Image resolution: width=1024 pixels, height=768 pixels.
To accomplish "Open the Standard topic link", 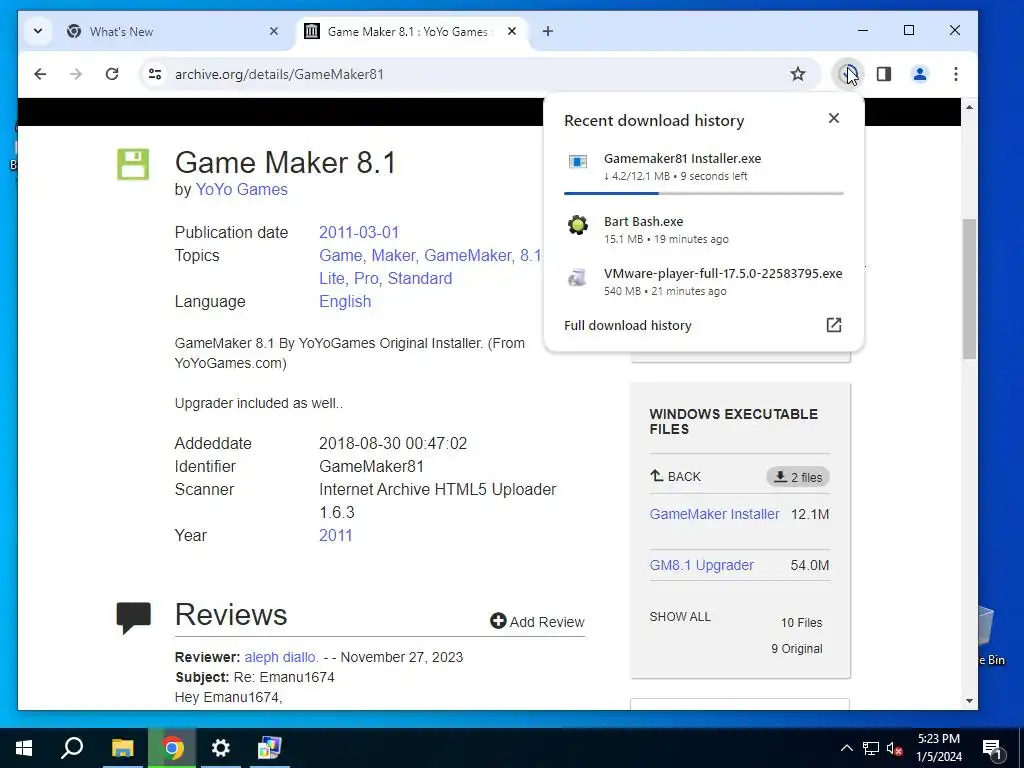I will pos(419,278).
